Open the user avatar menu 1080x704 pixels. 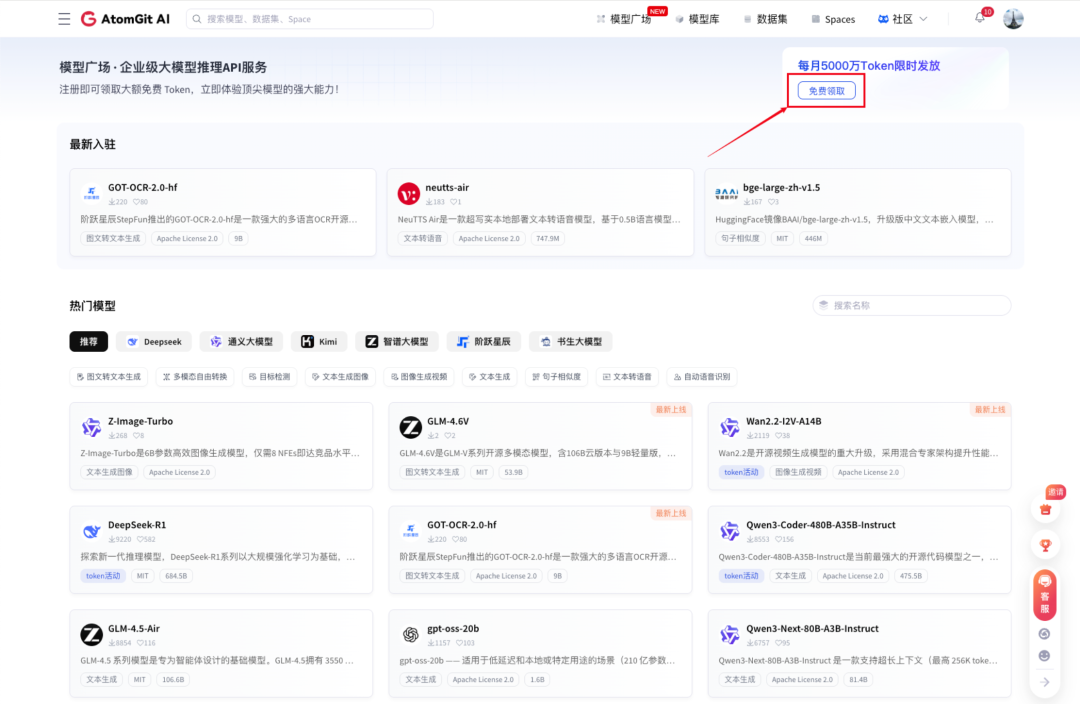click(x=1012, y=19)
